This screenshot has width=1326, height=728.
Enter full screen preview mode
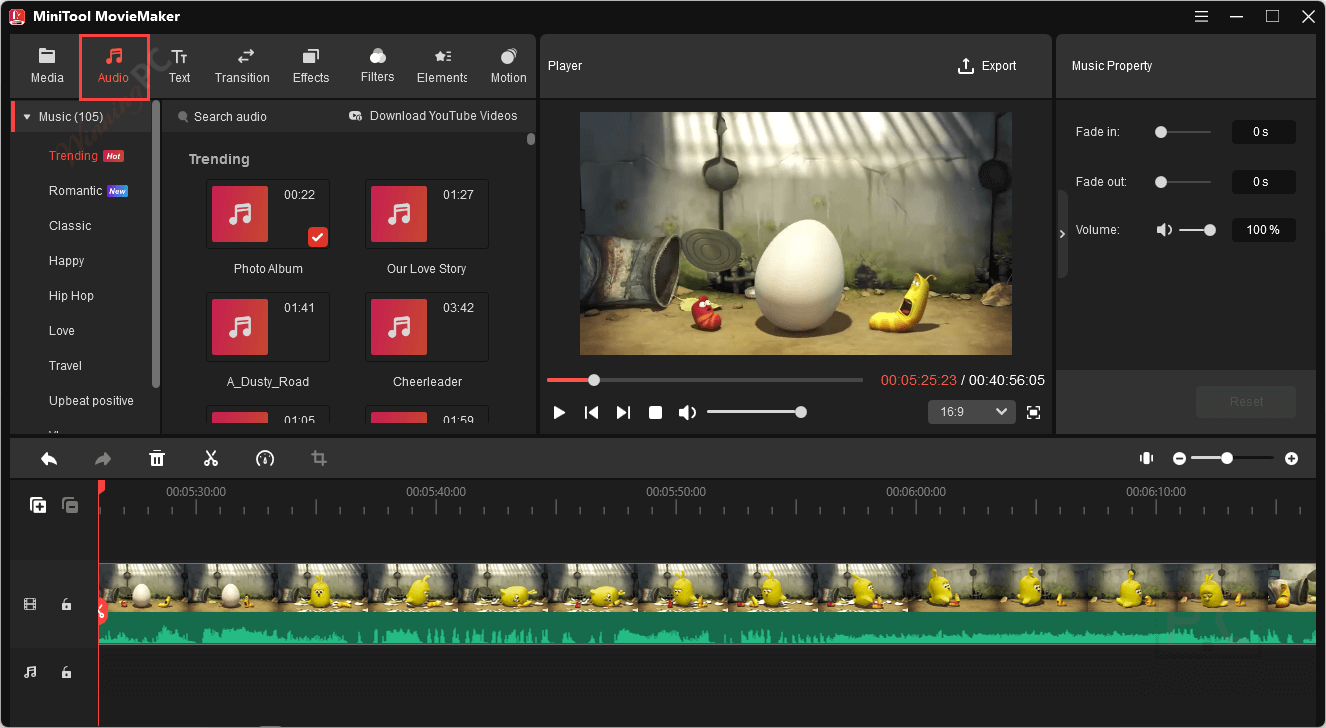[x=1034, y=412]
